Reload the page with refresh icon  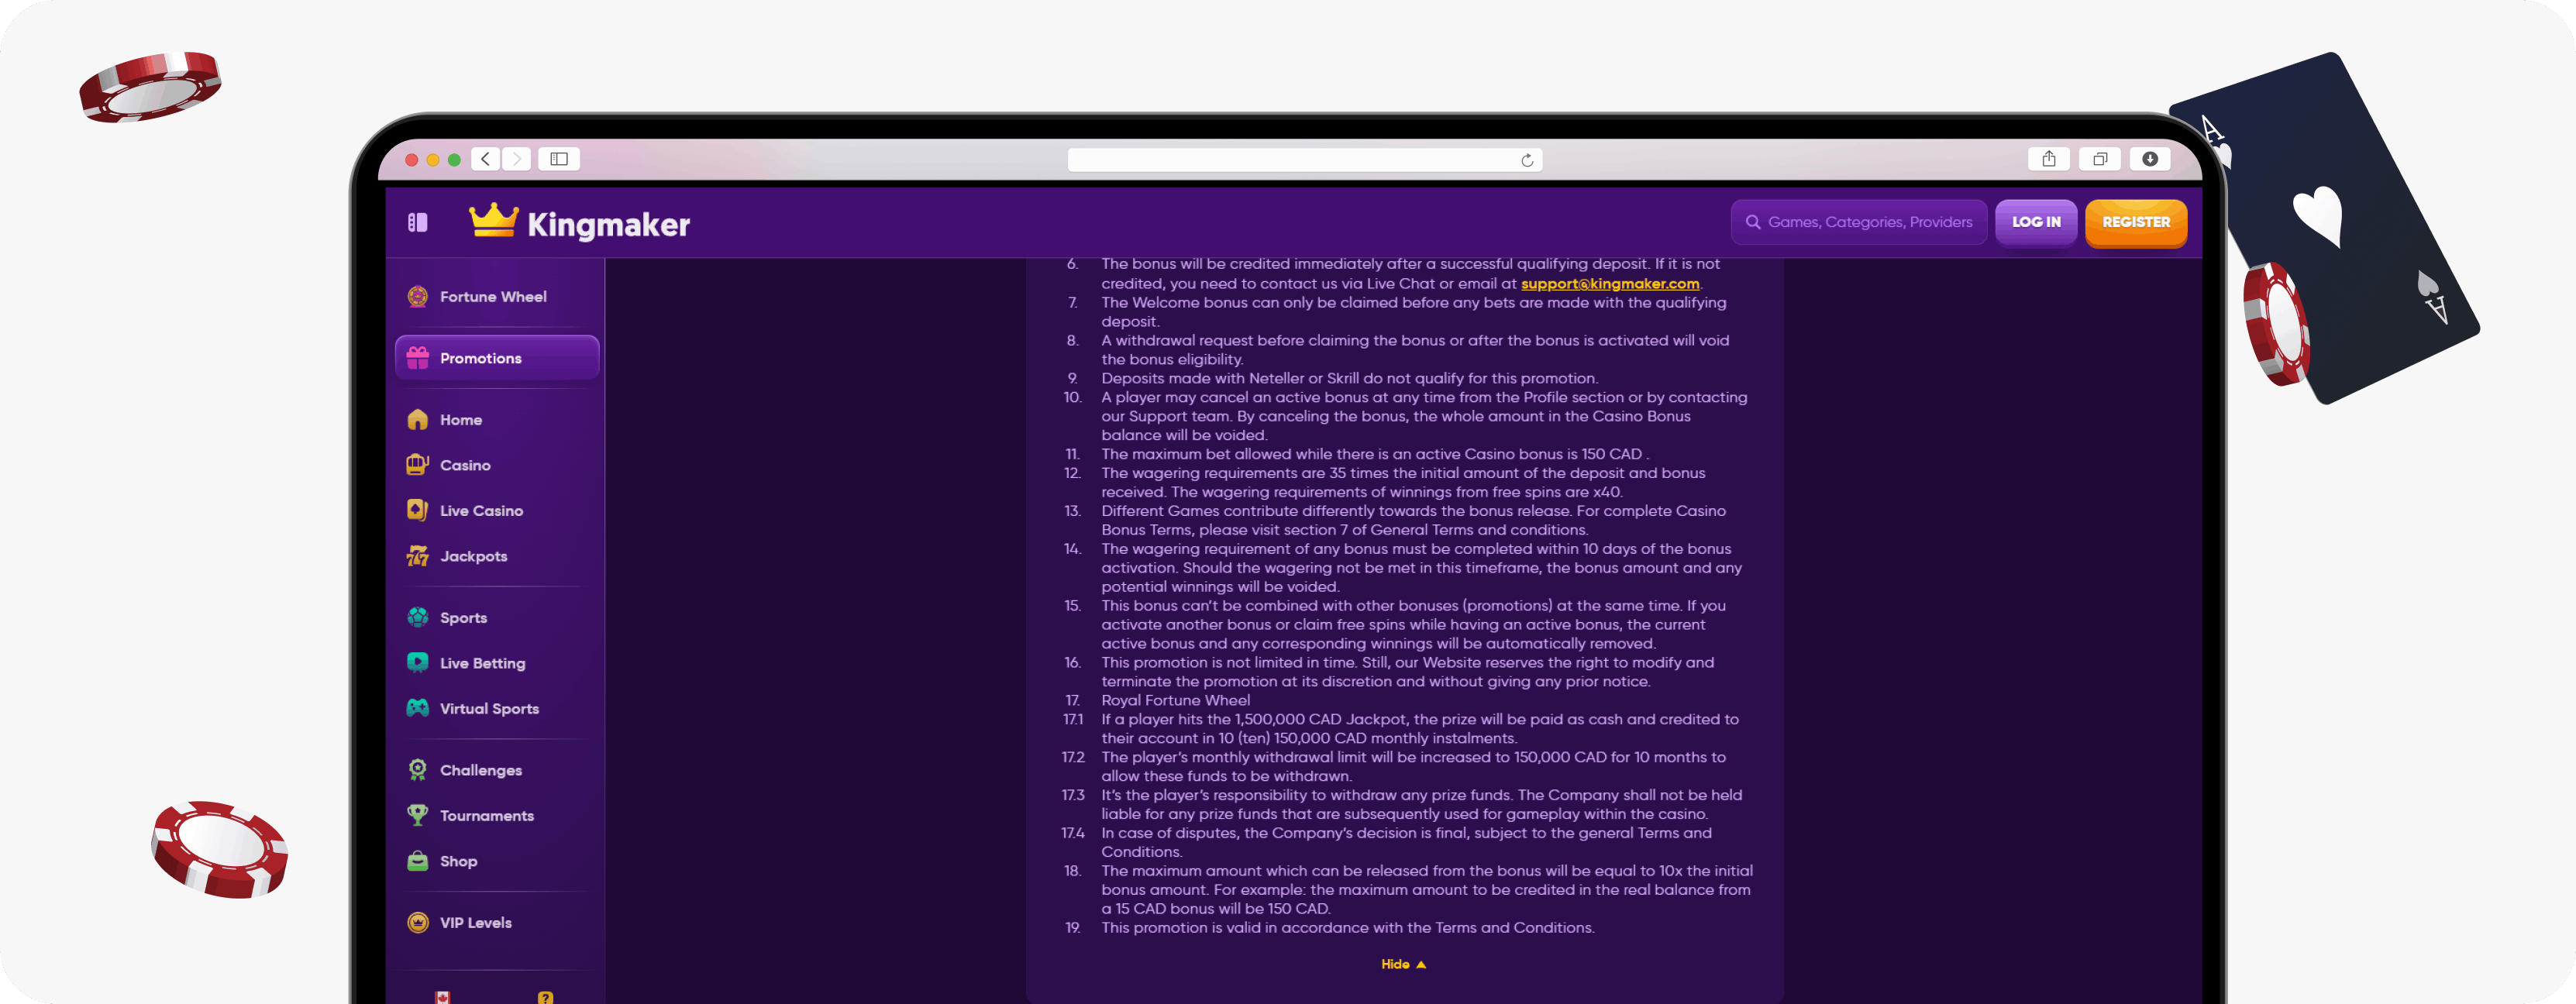point(1527,160)
